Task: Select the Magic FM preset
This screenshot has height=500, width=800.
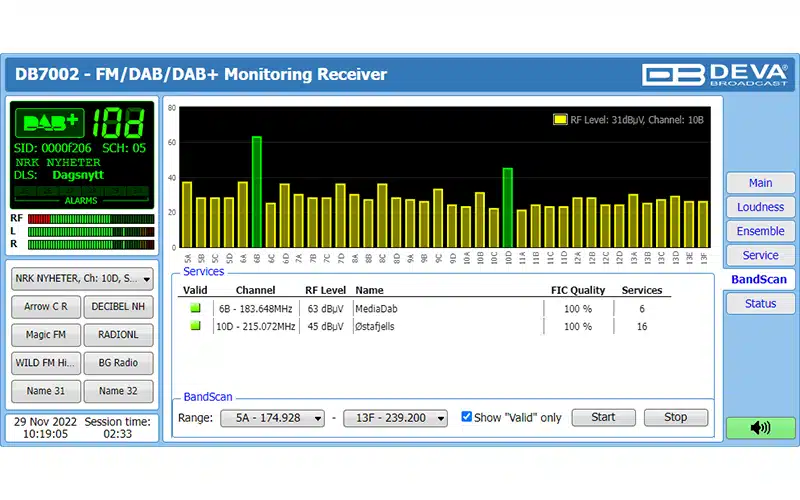Action: (46, 335)
